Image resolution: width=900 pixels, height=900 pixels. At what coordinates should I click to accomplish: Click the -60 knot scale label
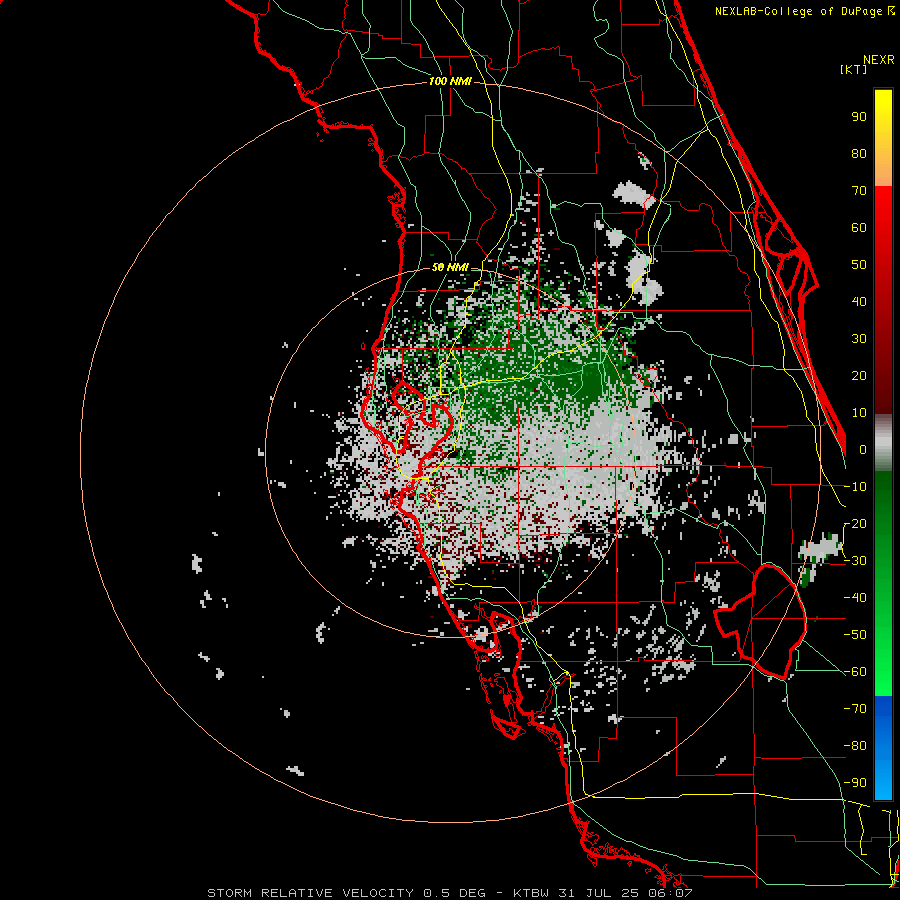[x=855, y=672]
